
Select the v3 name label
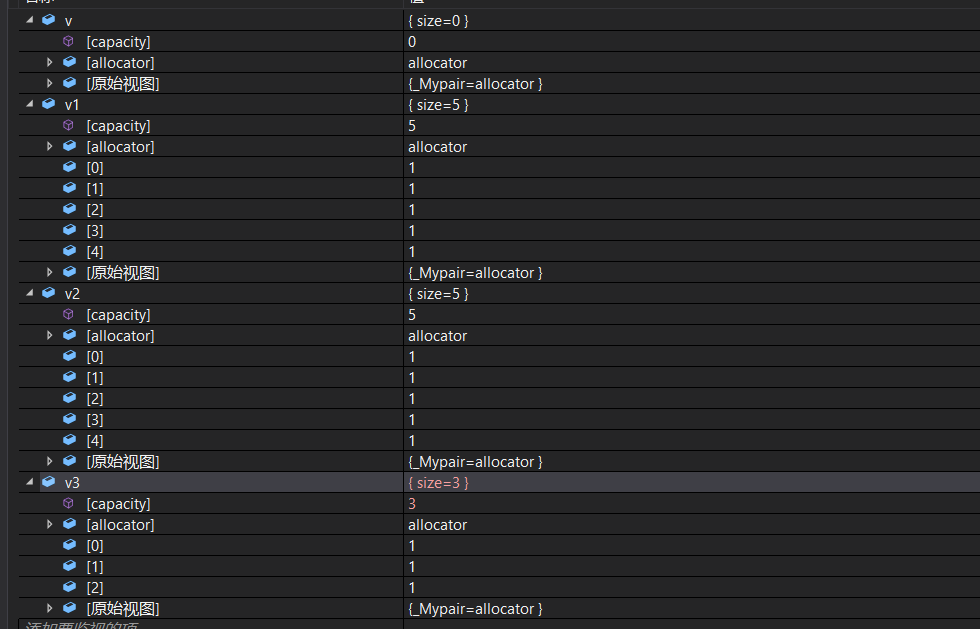[x=72, y=483]
